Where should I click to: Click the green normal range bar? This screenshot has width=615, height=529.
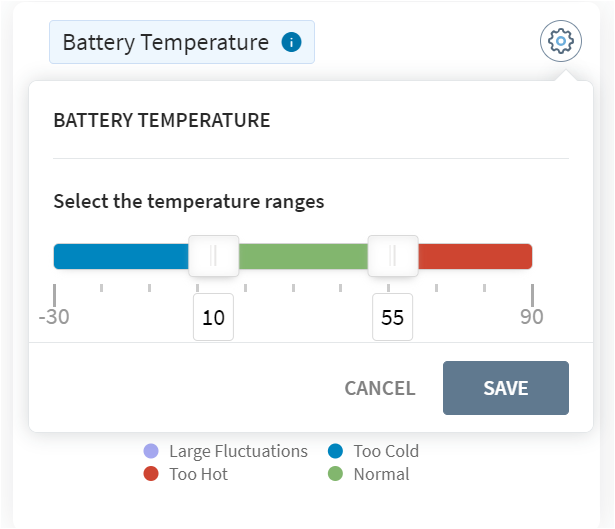point(303,257)
